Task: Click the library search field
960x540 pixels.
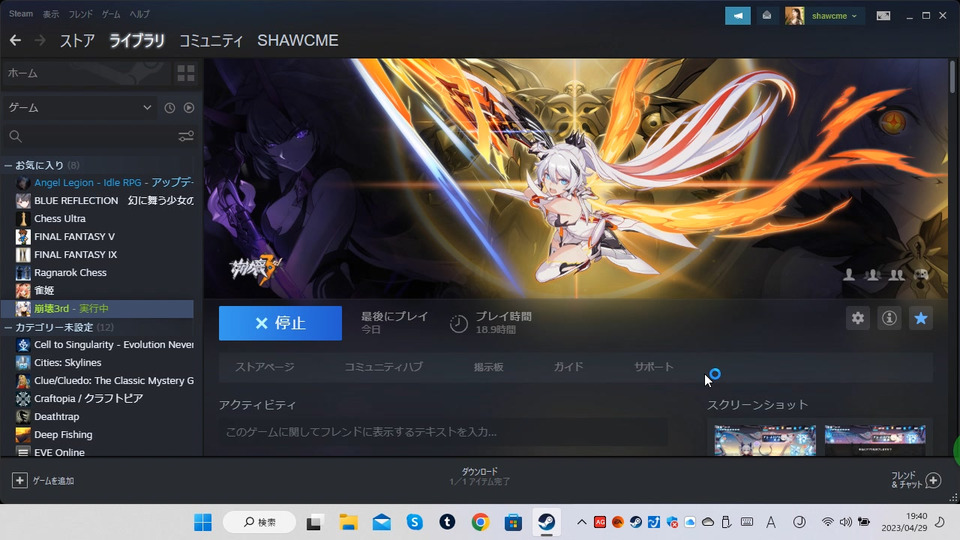Action: pos(99,136)
